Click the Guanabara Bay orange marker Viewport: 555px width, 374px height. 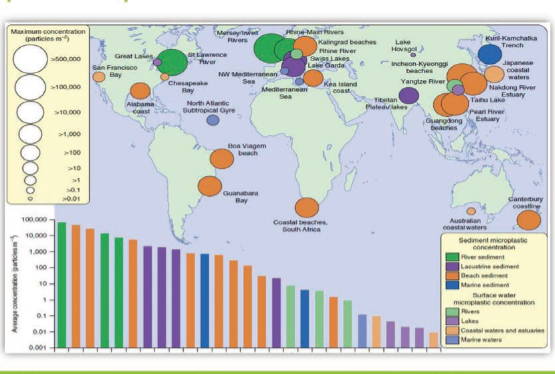point(210,186)
